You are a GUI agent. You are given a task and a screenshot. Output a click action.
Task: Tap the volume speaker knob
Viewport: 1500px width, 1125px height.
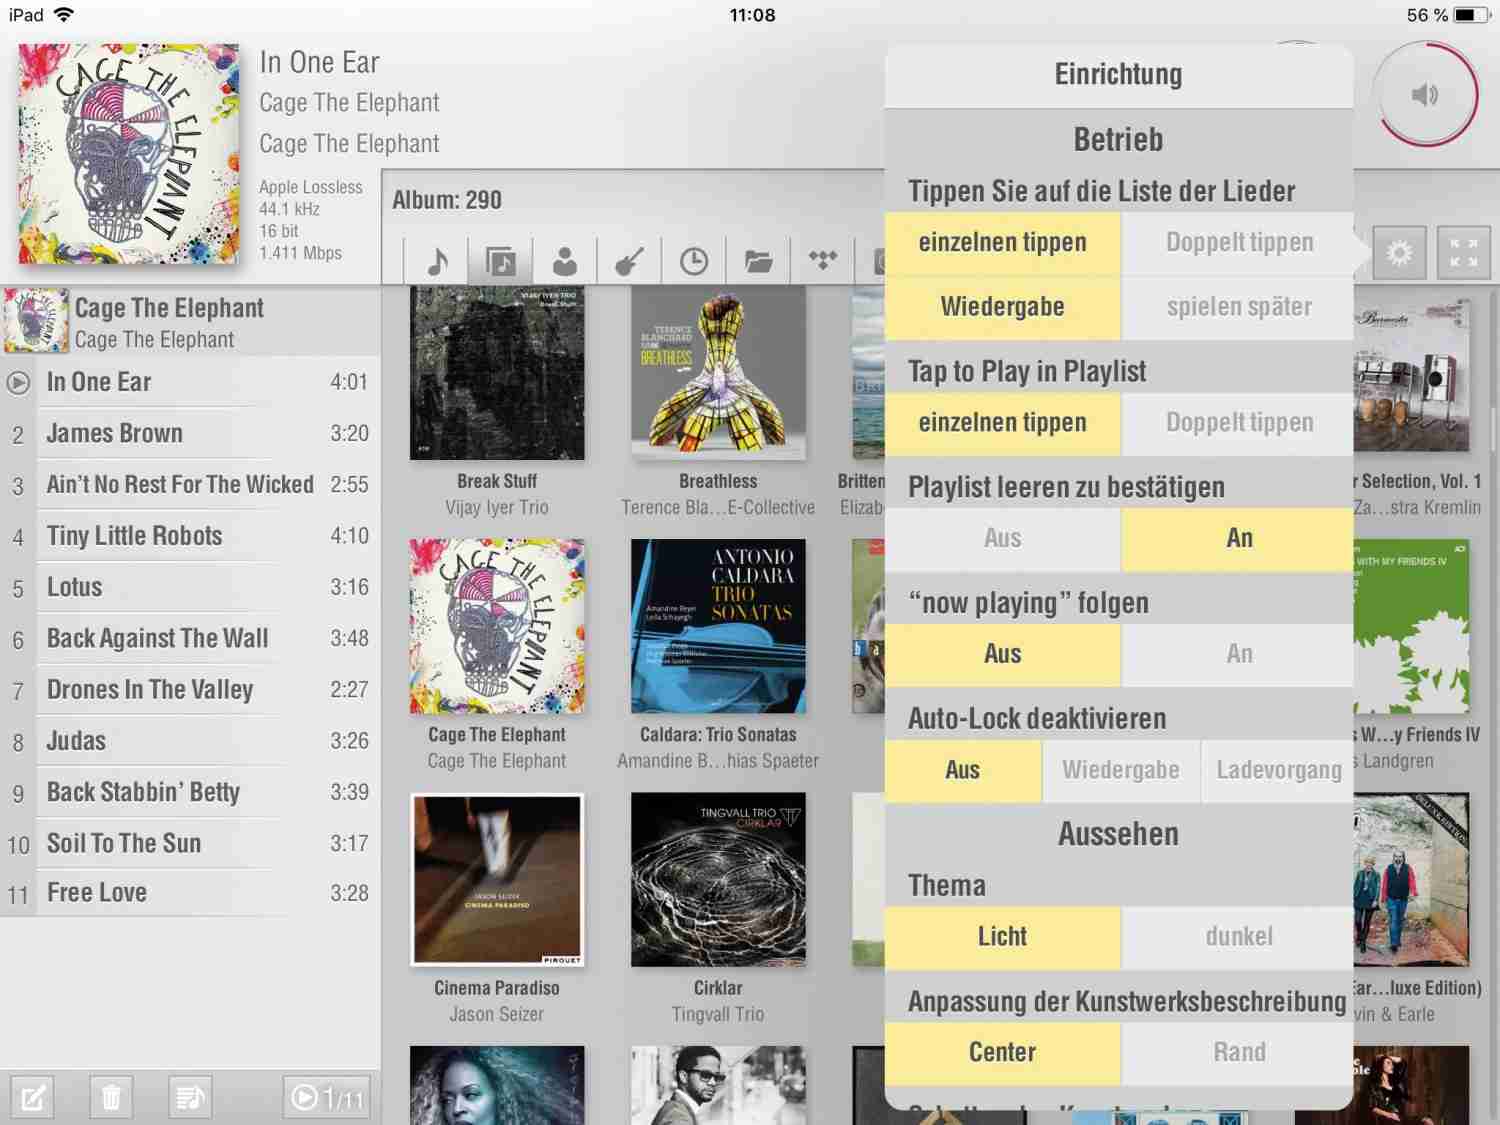[x=1425, y=96]
